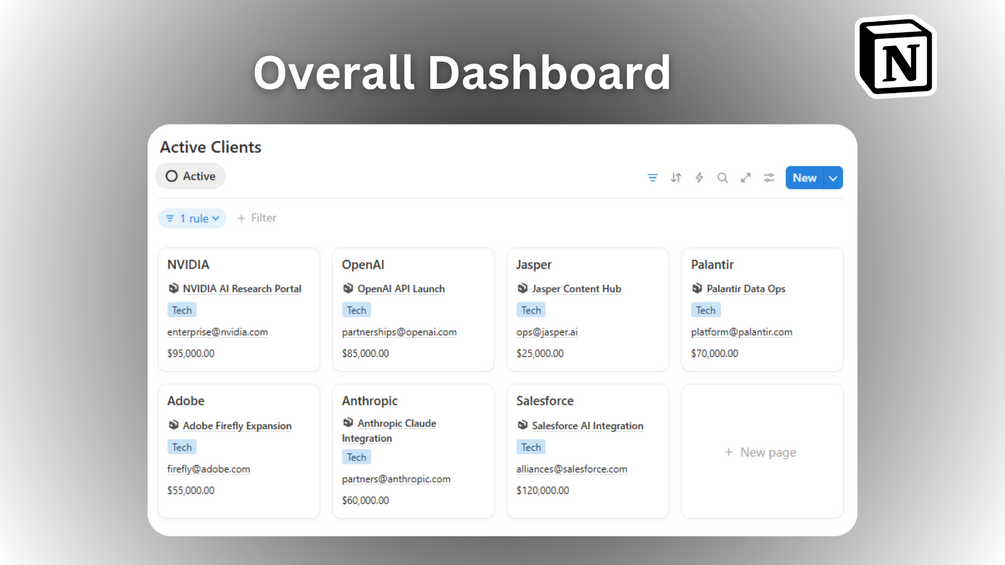Click the New button
This screenshot has height=565, width=1005.
pyautogui.click(x=804, y=178)
